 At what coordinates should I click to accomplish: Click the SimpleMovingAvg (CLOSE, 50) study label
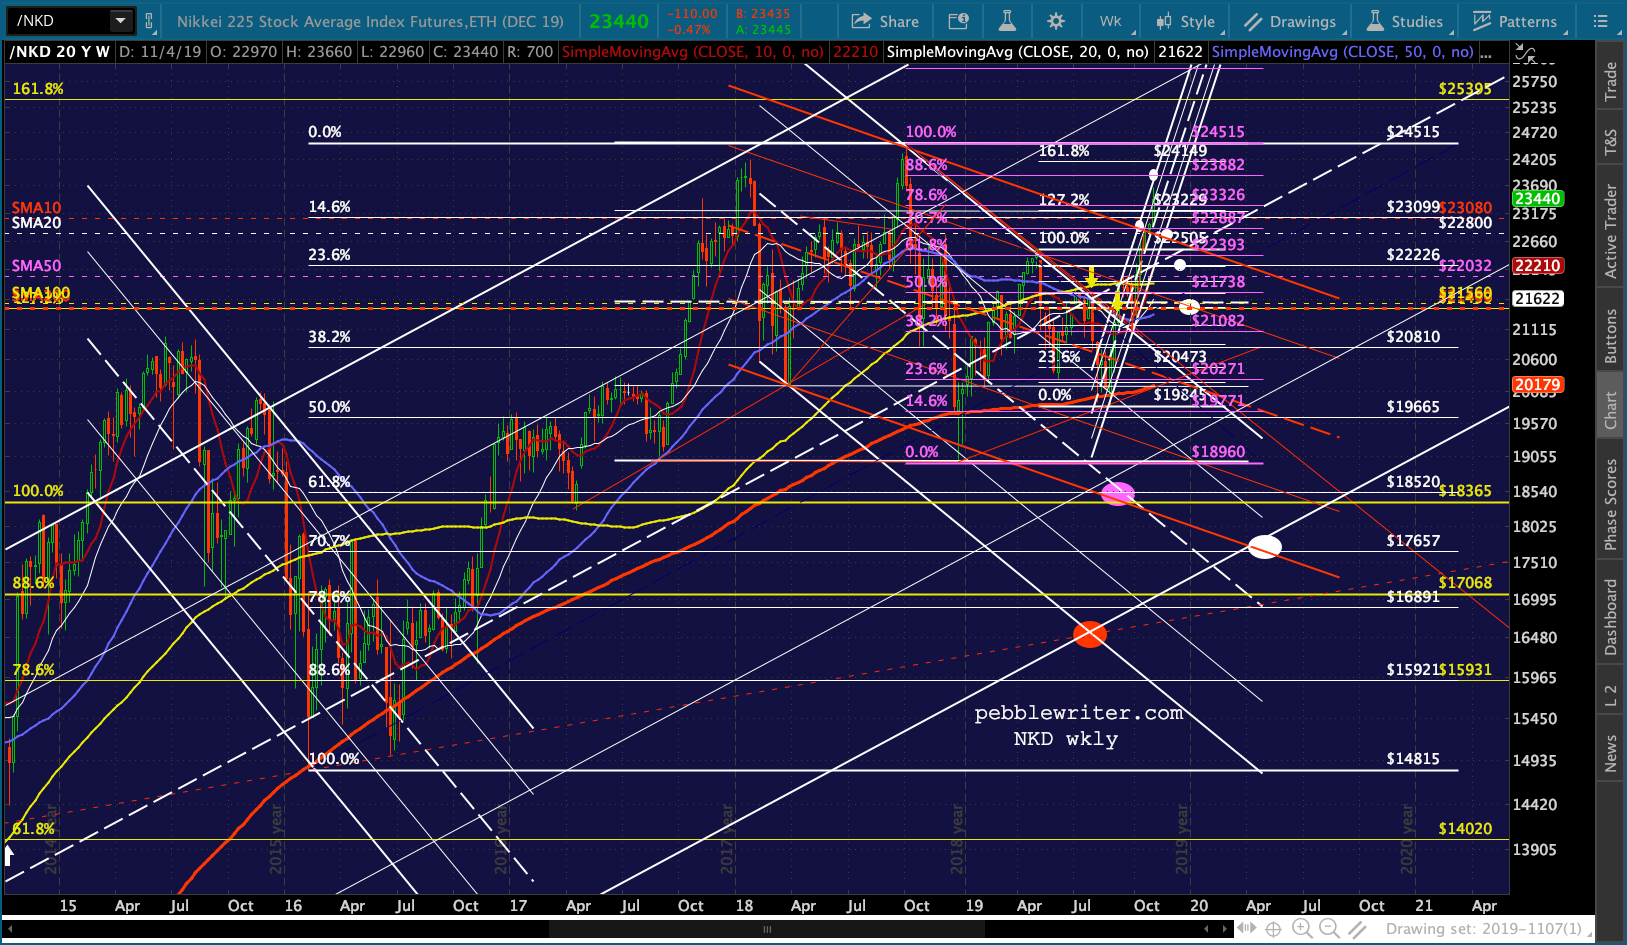[1342, 51]
